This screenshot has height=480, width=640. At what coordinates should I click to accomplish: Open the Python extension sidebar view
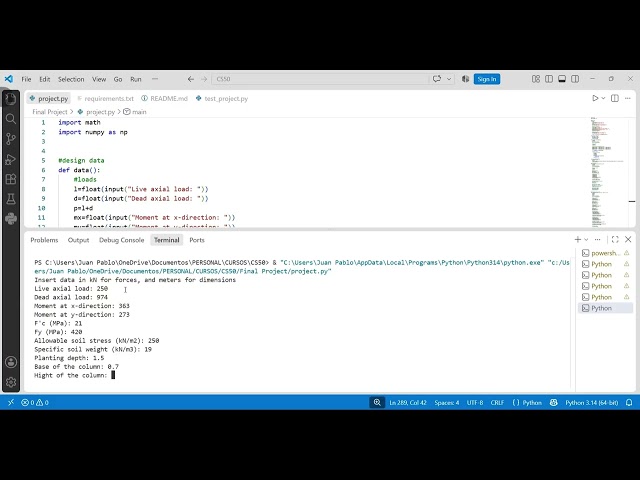point(11,219)
